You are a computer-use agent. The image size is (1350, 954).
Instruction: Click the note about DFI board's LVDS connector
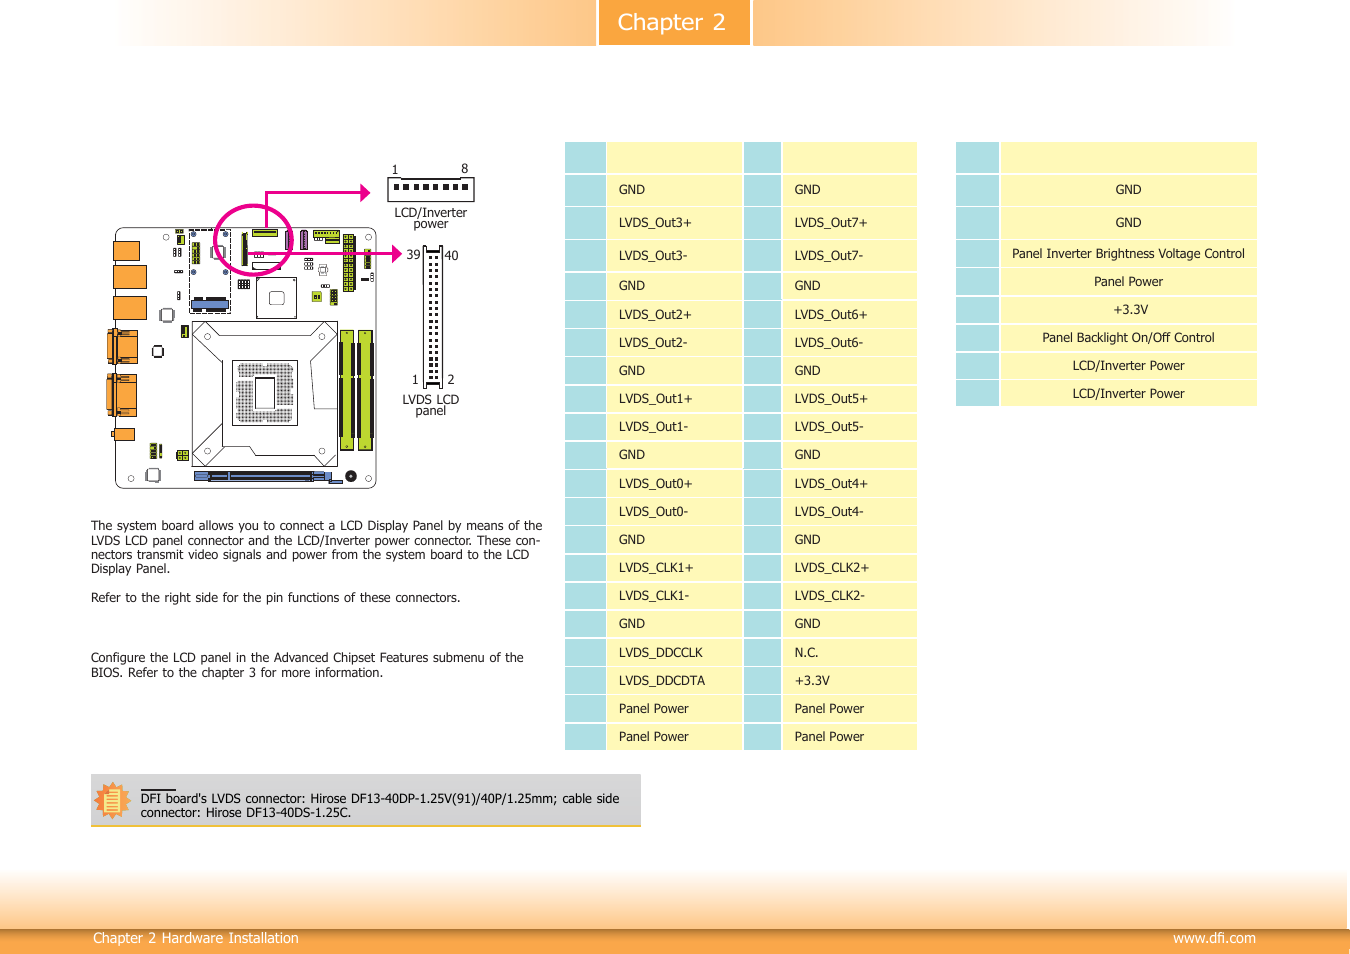click(380, 805)
